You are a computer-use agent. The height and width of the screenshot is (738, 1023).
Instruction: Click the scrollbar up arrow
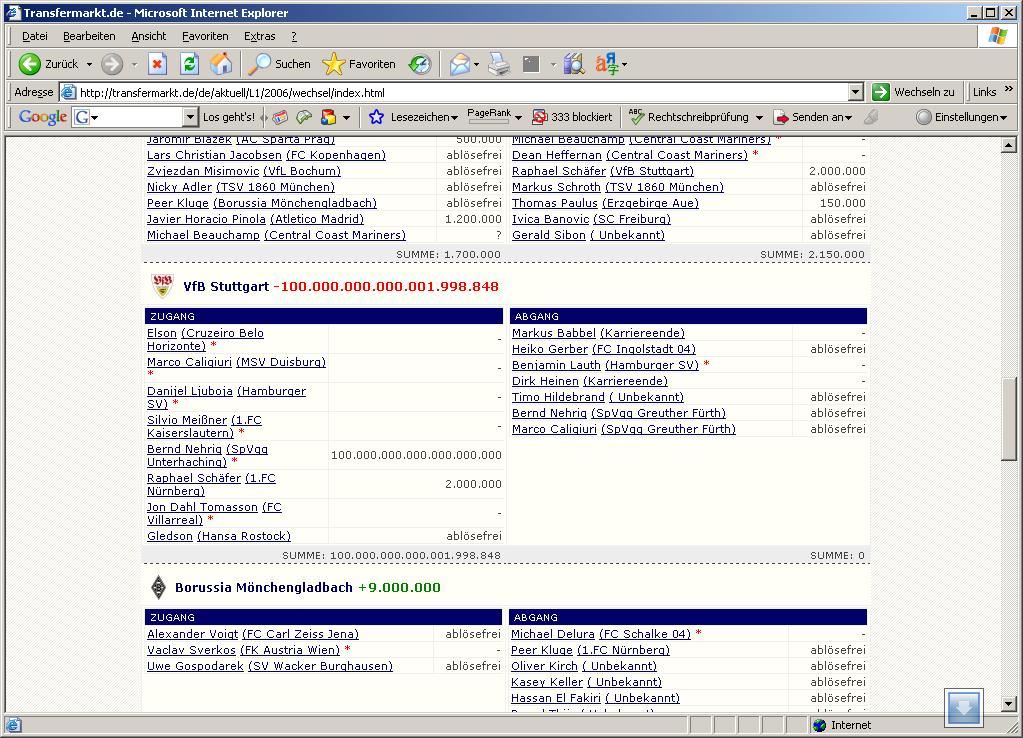click(1009, 145)
